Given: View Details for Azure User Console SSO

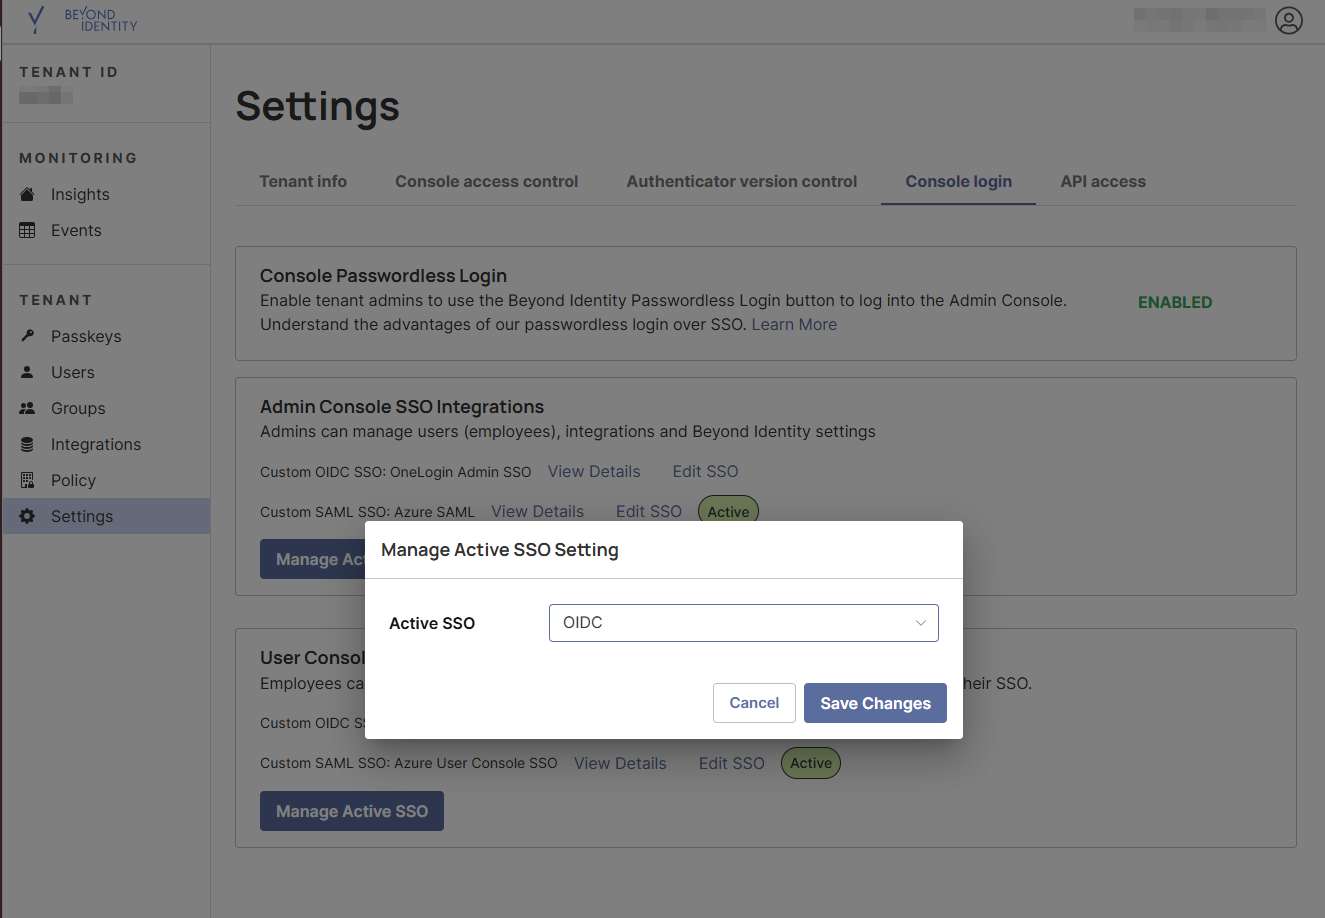Looking at the screenshot, I should tap(620, 763).
